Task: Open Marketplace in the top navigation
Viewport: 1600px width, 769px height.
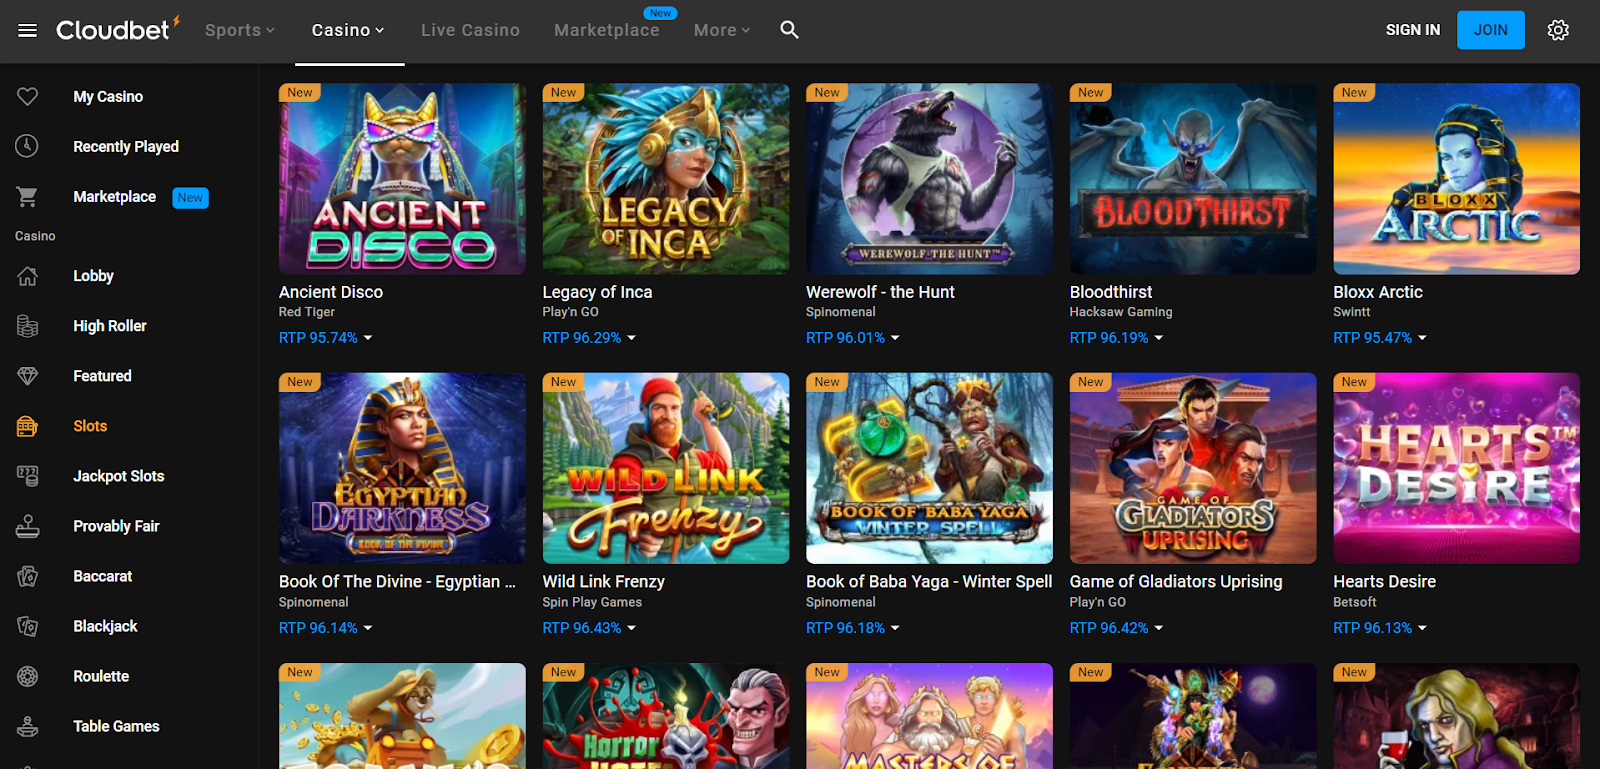Action: 607,30
